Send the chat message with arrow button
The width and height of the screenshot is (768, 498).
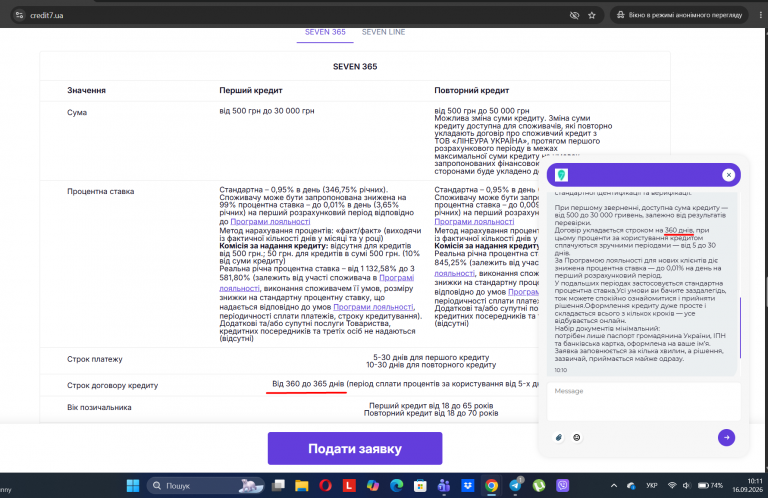point(726,437)
